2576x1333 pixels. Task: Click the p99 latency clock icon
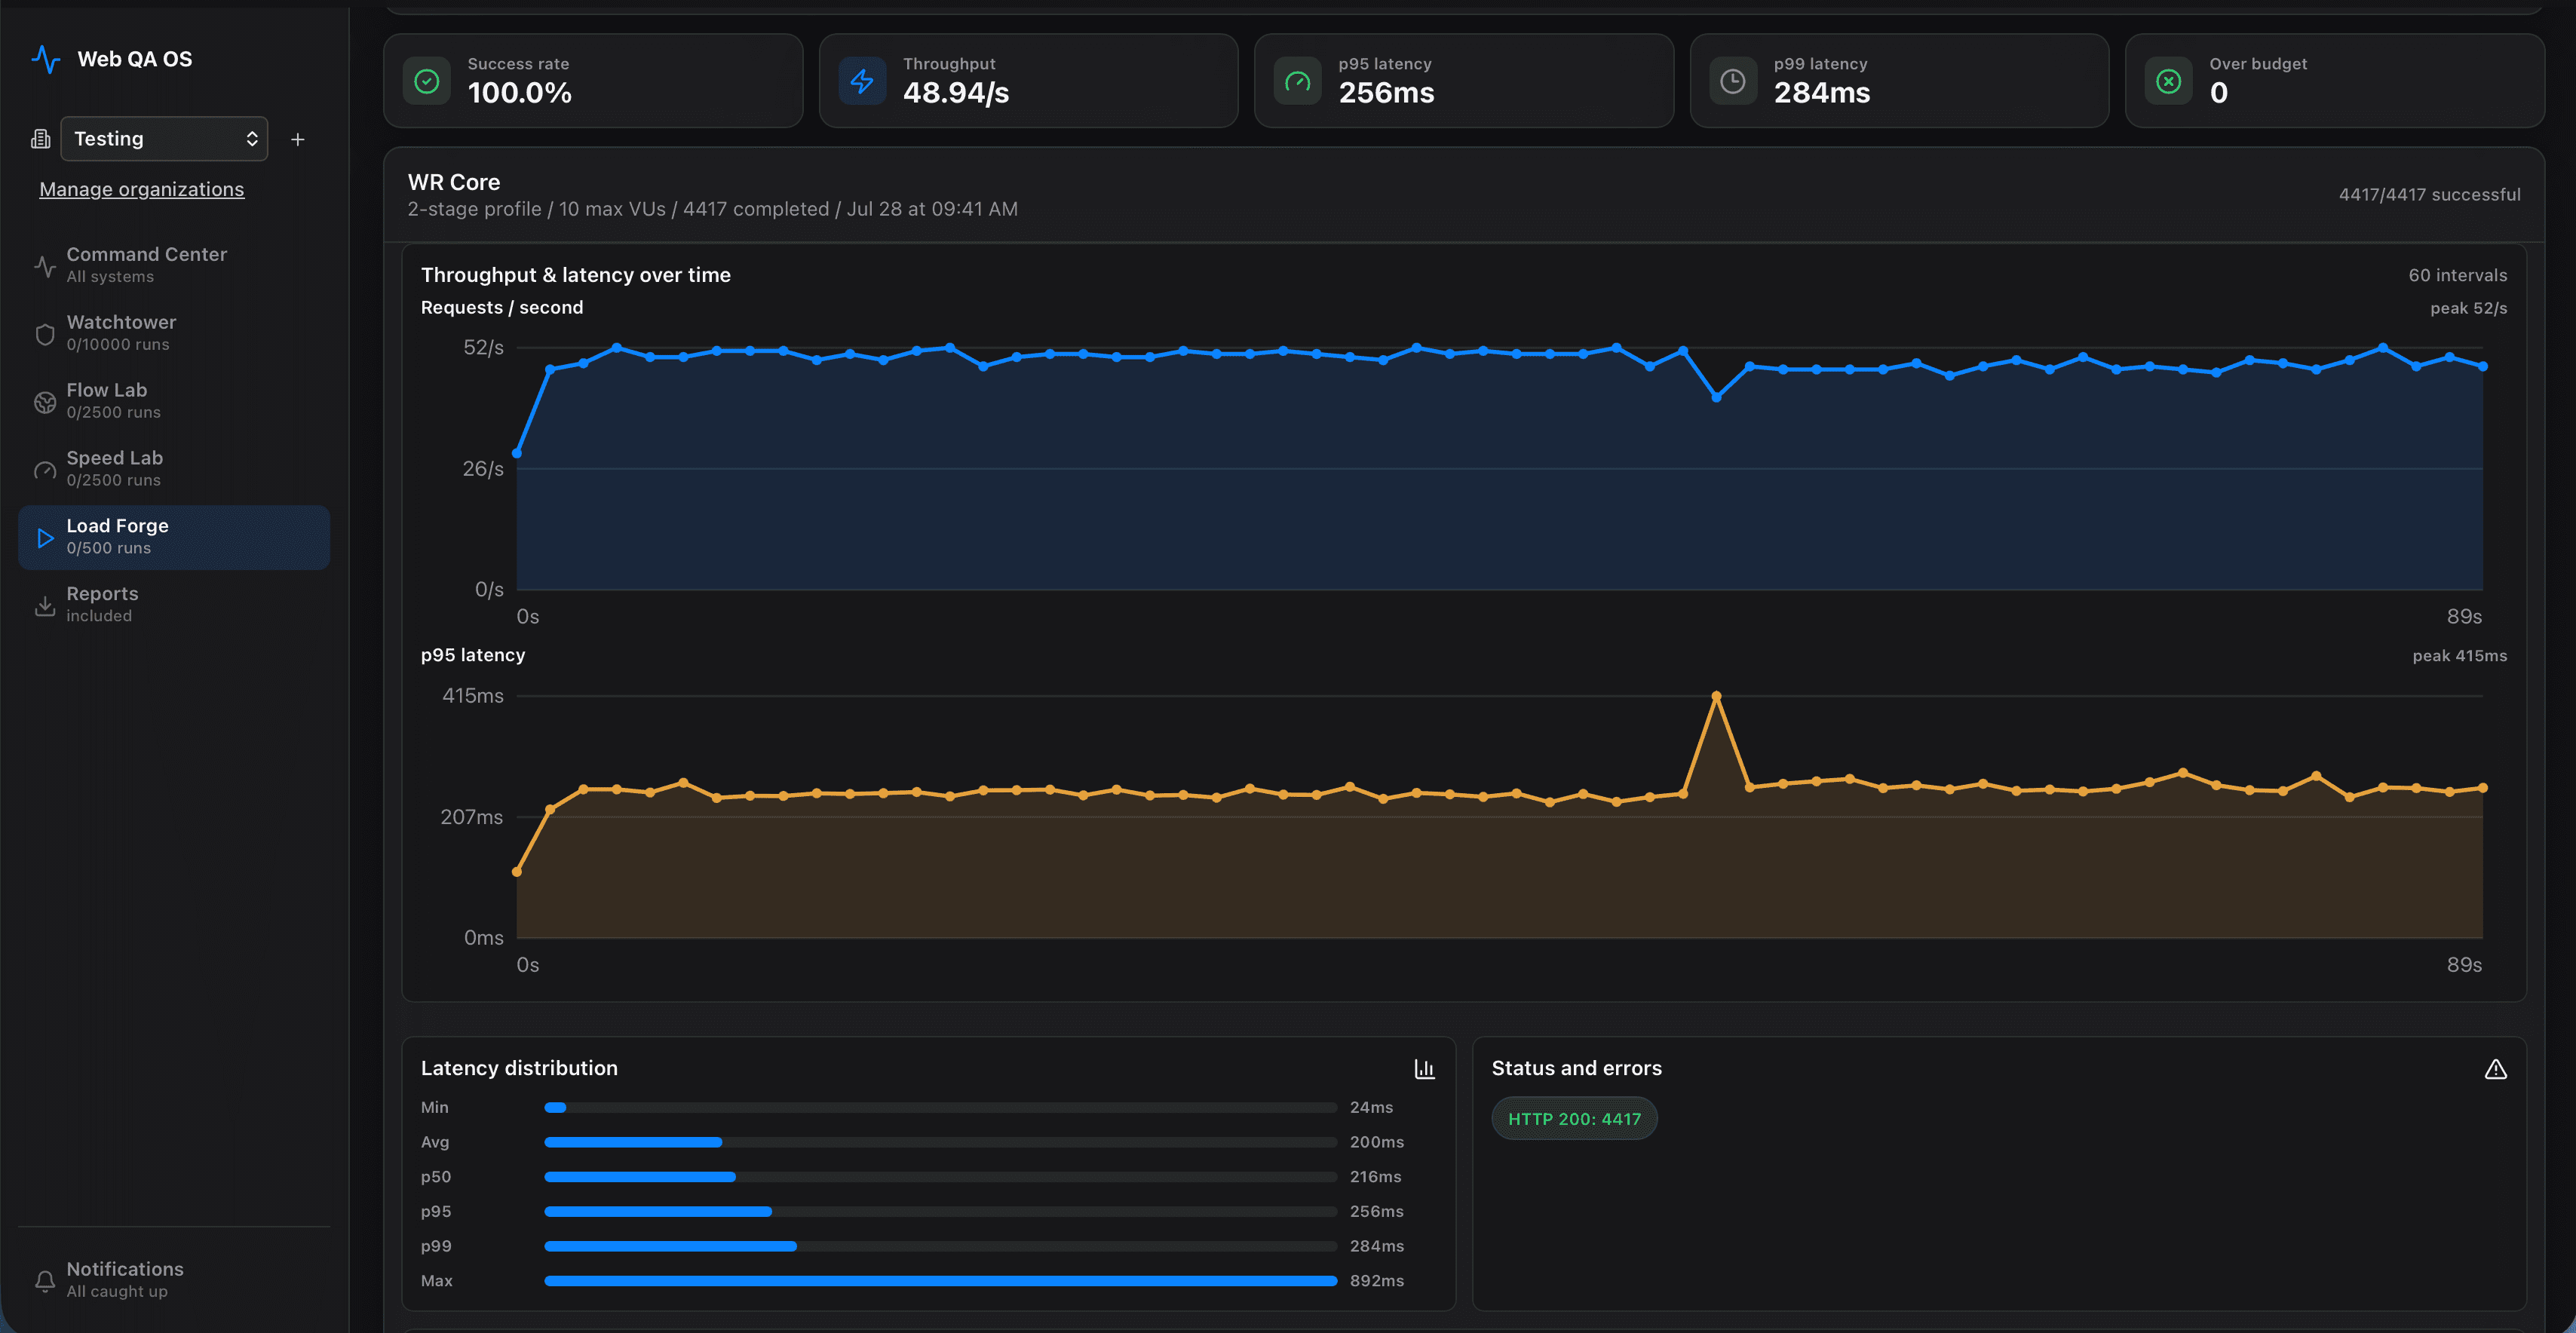[1733, 81]
